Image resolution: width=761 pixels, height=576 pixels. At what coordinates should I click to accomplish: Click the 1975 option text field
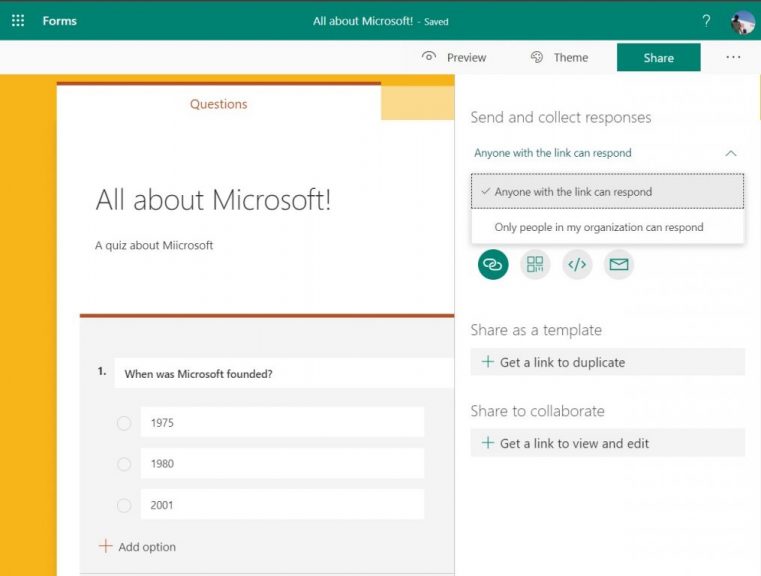pyautogui.click(x=282, y=422)
